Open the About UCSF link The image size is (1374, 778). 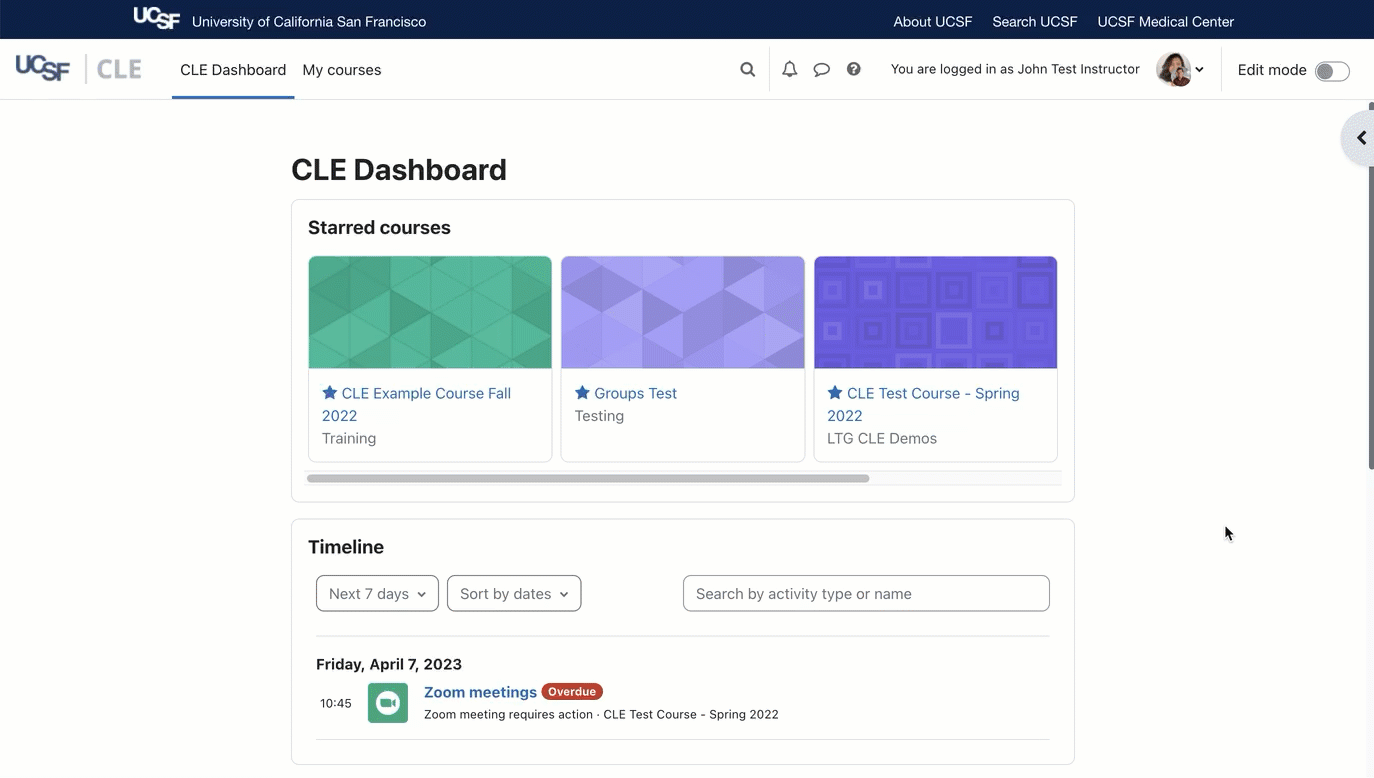tap(933, 21)
